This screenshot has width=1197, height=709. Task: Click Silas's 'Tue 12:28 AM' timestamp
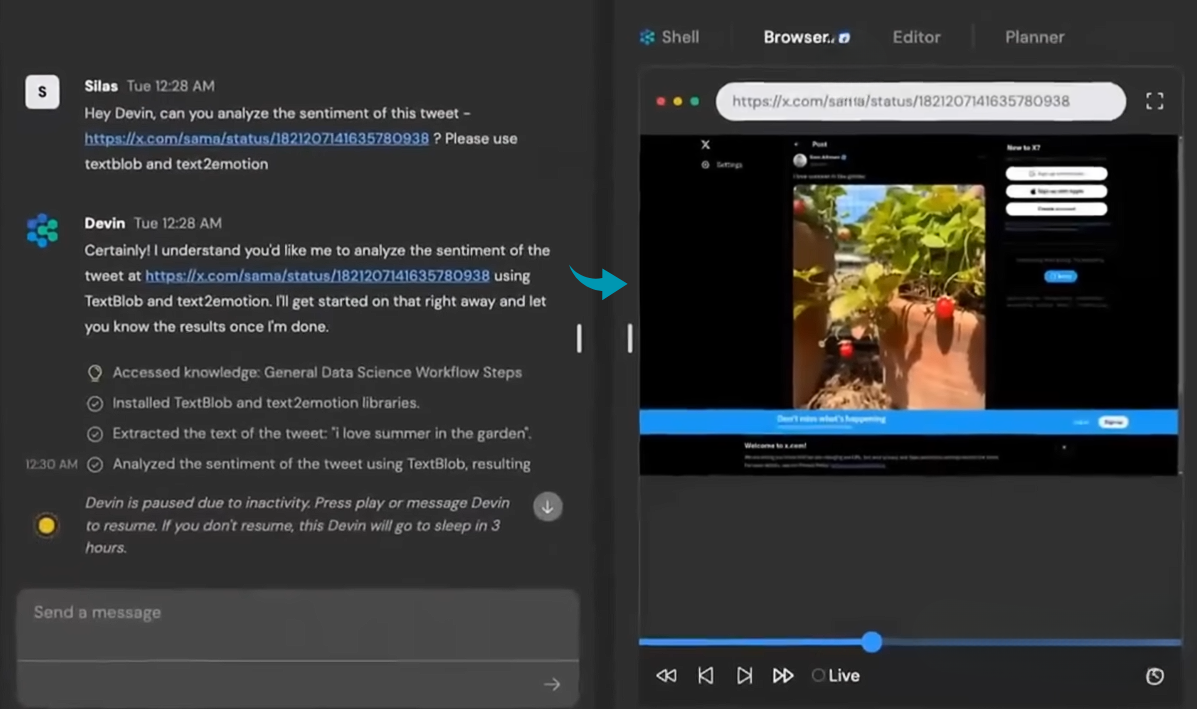point(170,86)
